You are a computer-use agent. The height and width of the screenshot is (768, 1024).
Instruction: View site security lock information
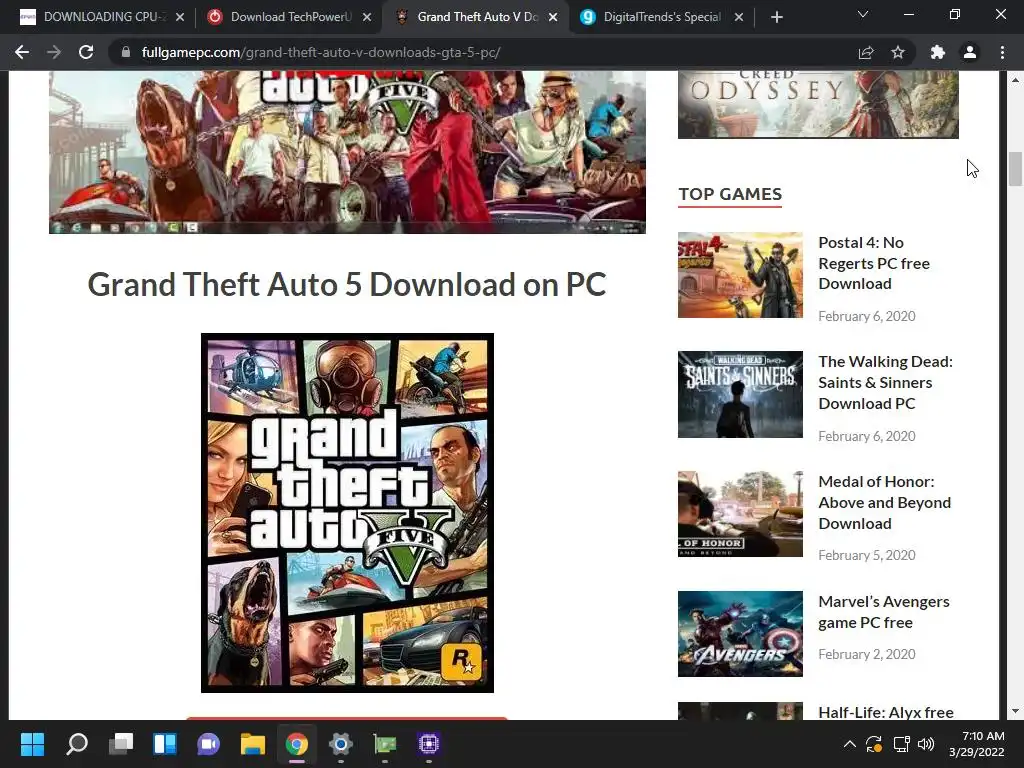[x=125, y=52]
